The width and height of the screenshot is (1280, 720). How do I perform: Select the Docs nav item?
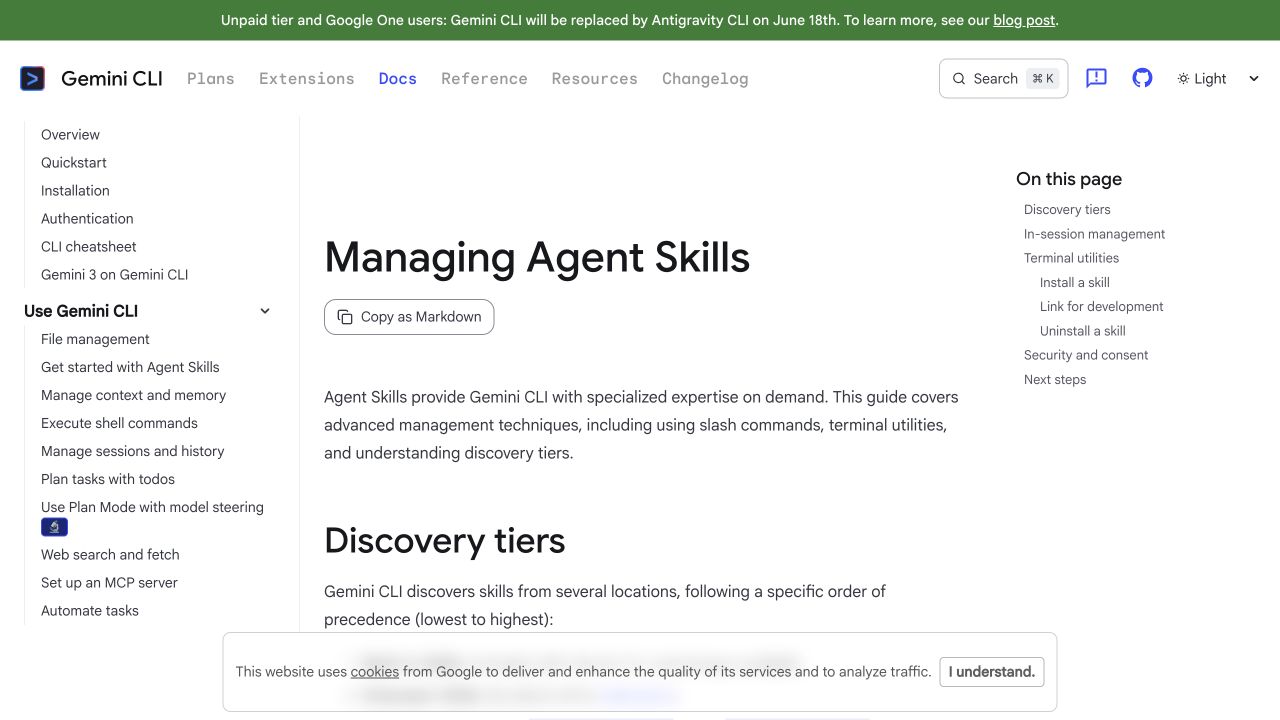pyautogui.click(x=398, y=78)
